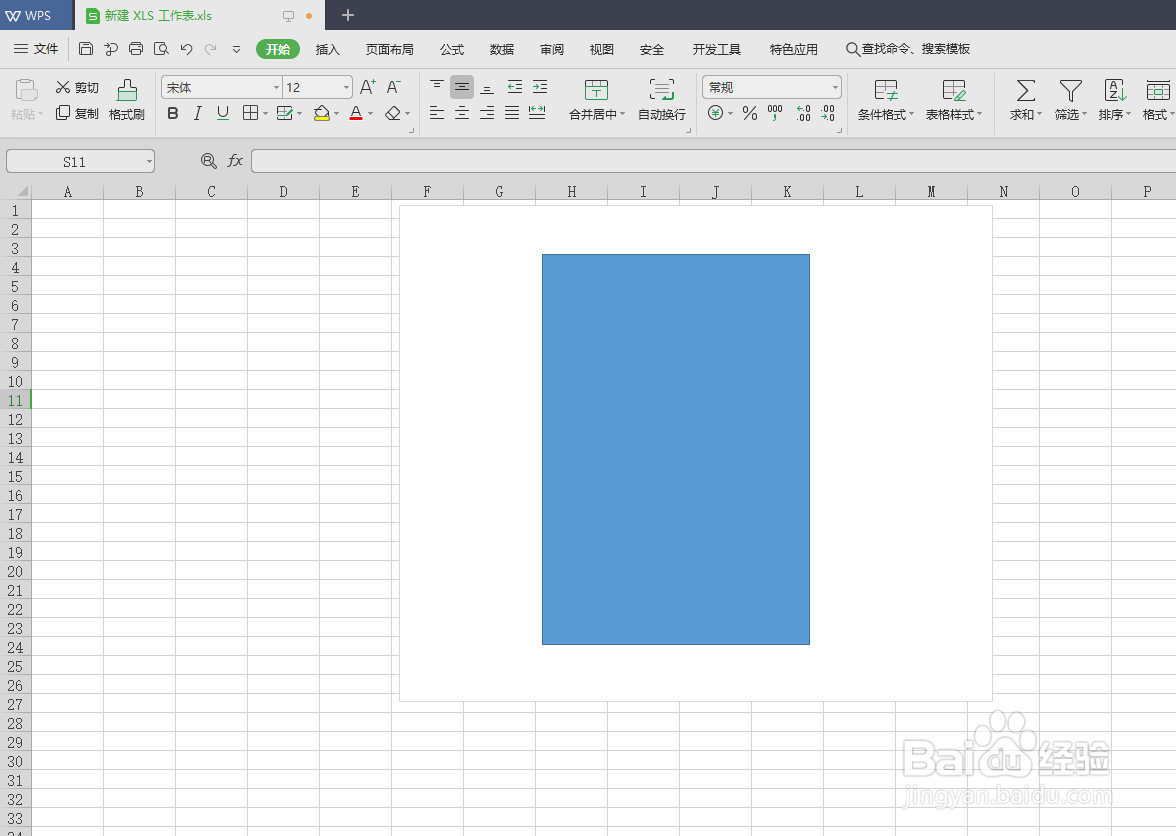Screen dimensions: 1176x836
Task: Increase decimal places
Action: click(x=802, y=113)
